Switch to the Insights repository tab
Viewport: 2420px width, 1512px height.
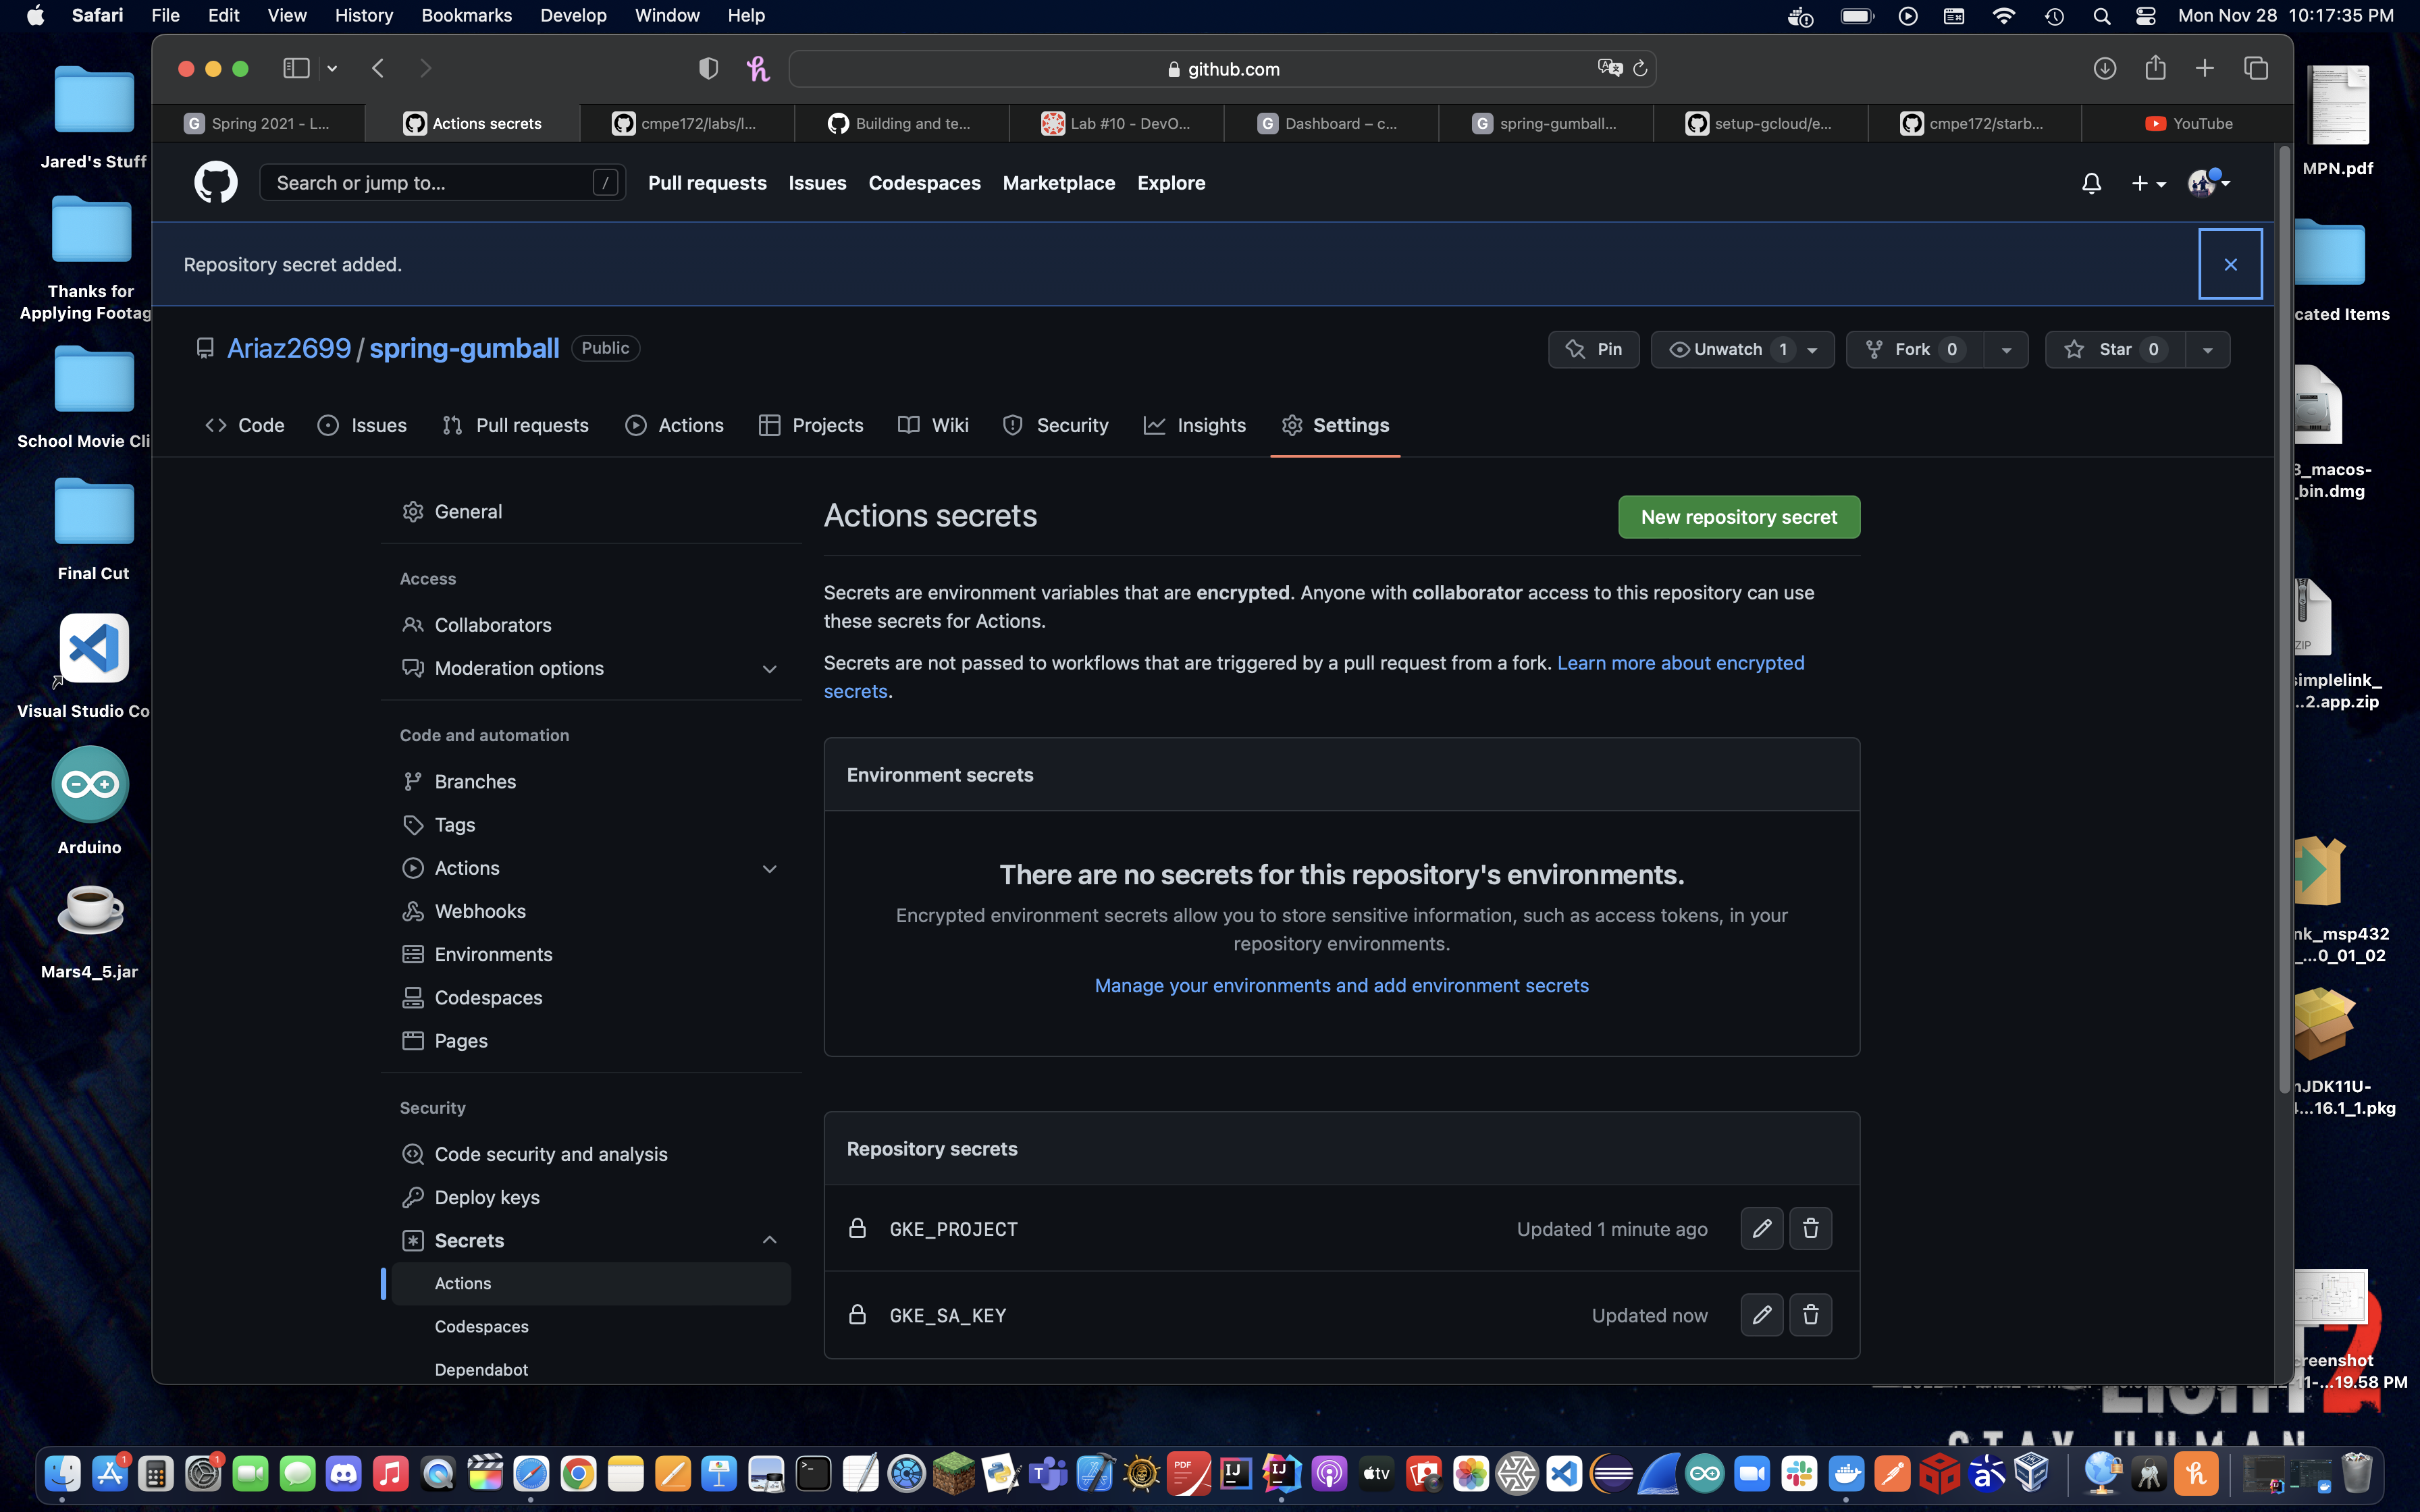click(x=1195, y=425)
